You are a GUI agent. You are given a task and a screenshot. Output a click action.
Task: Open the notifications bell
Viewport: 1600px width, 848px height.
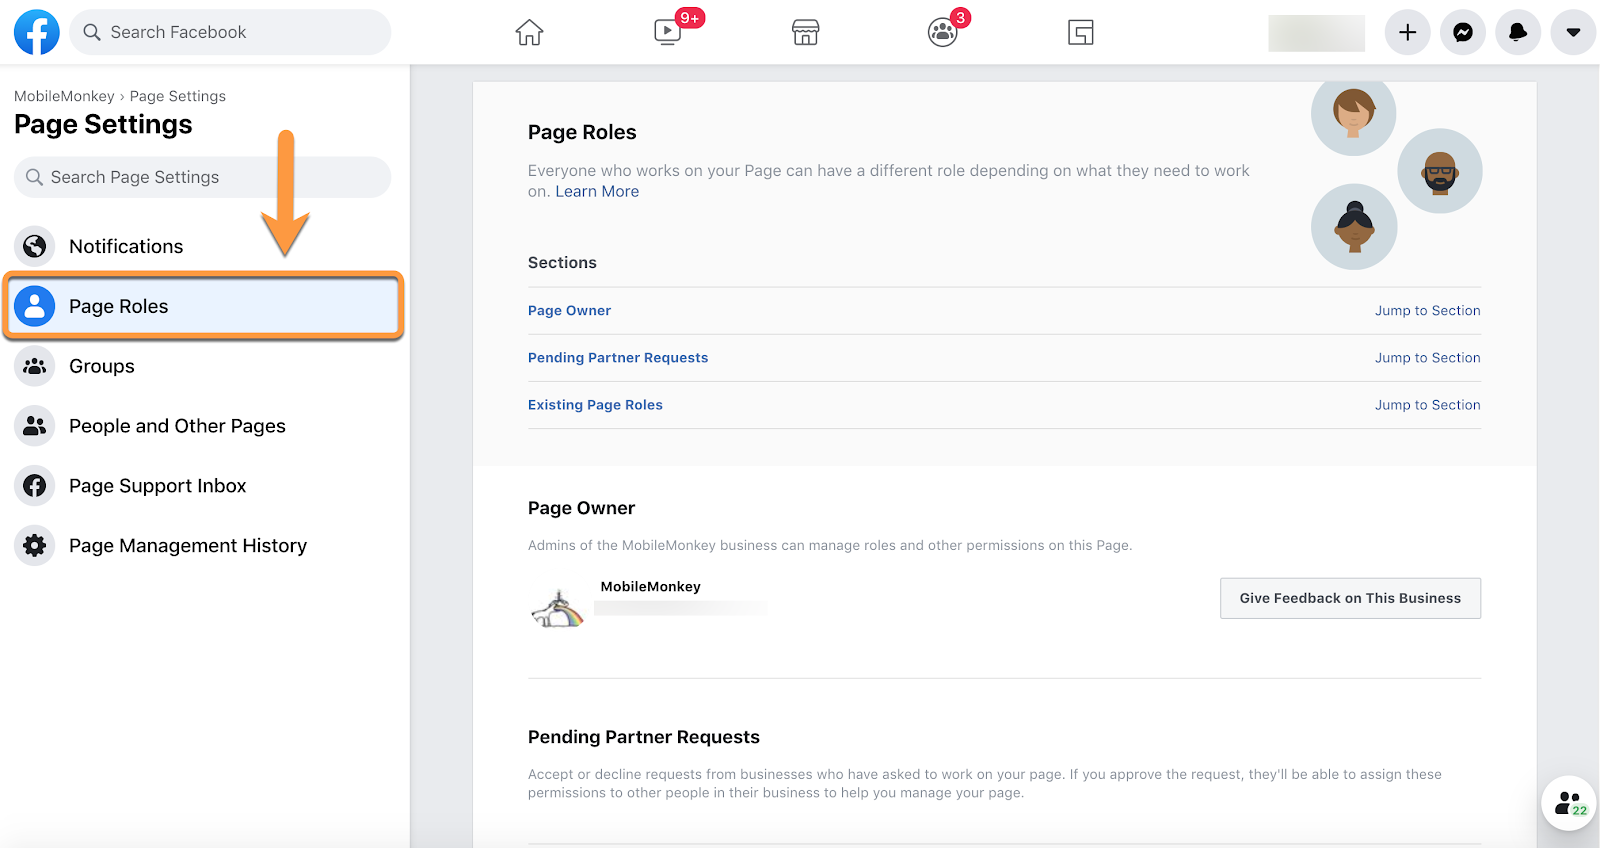point(1518,33)
